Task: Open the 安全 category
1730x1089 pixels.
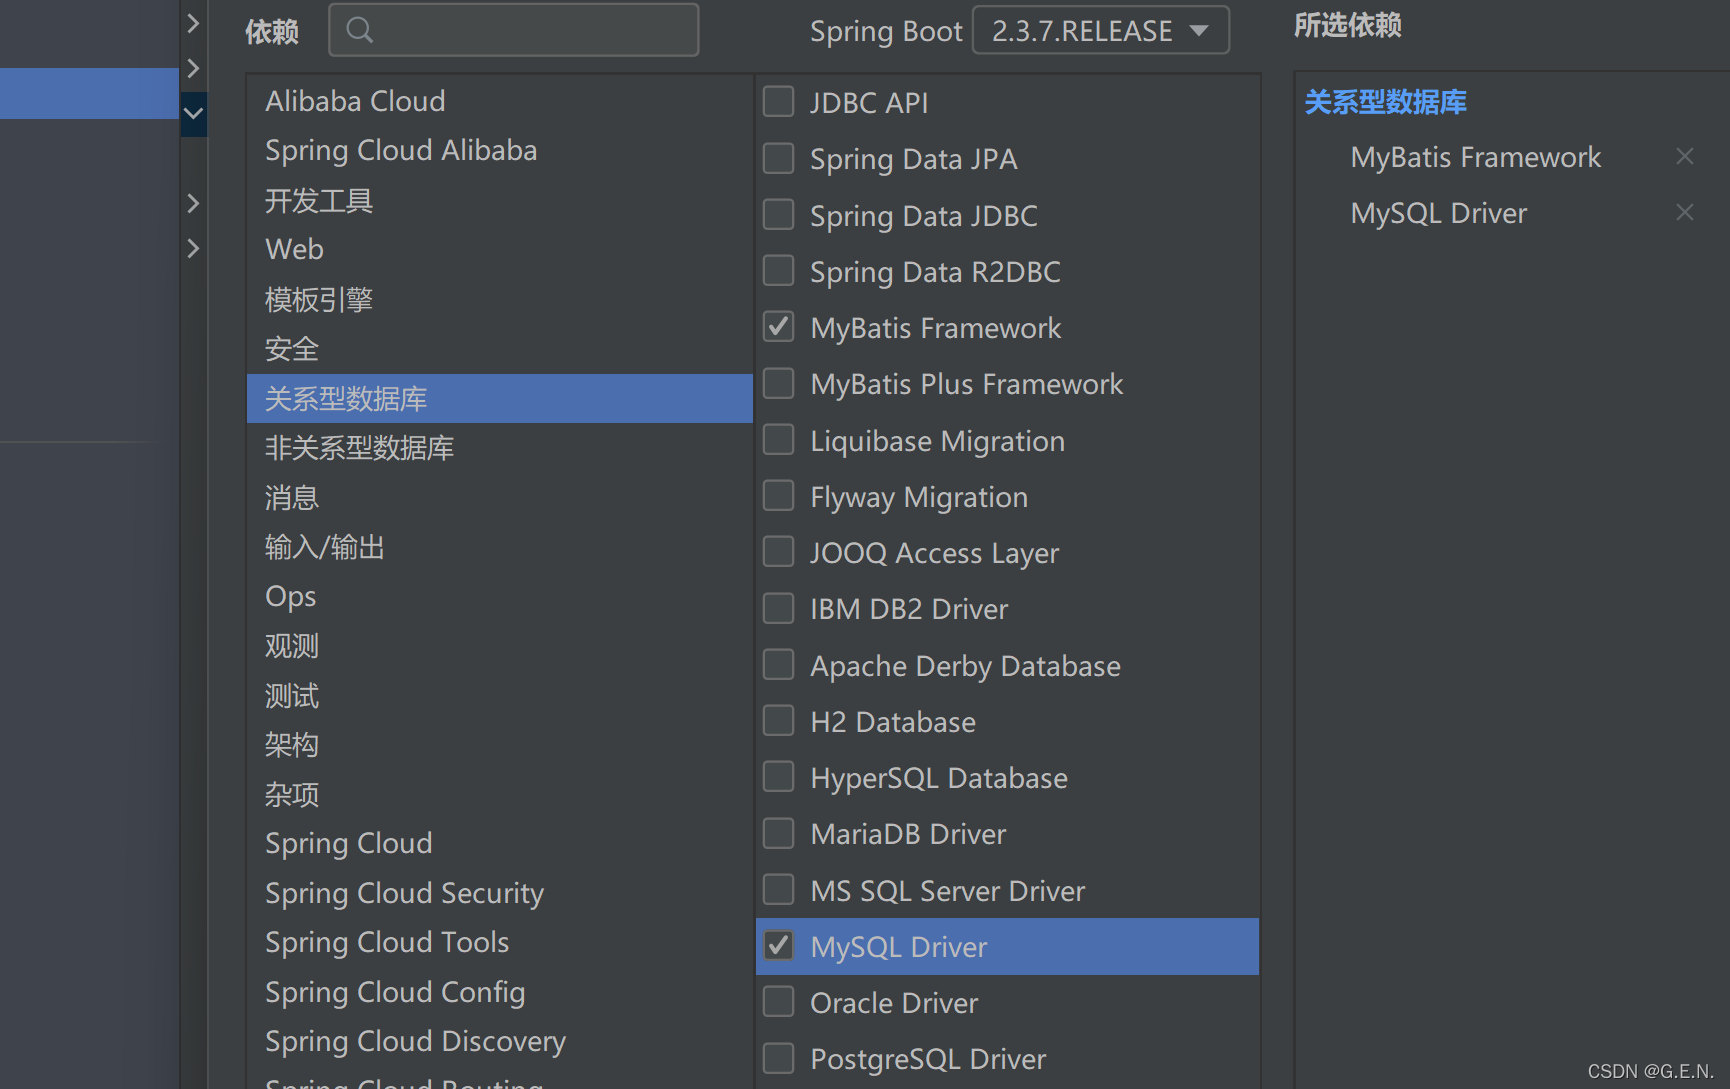Action: 499,348
